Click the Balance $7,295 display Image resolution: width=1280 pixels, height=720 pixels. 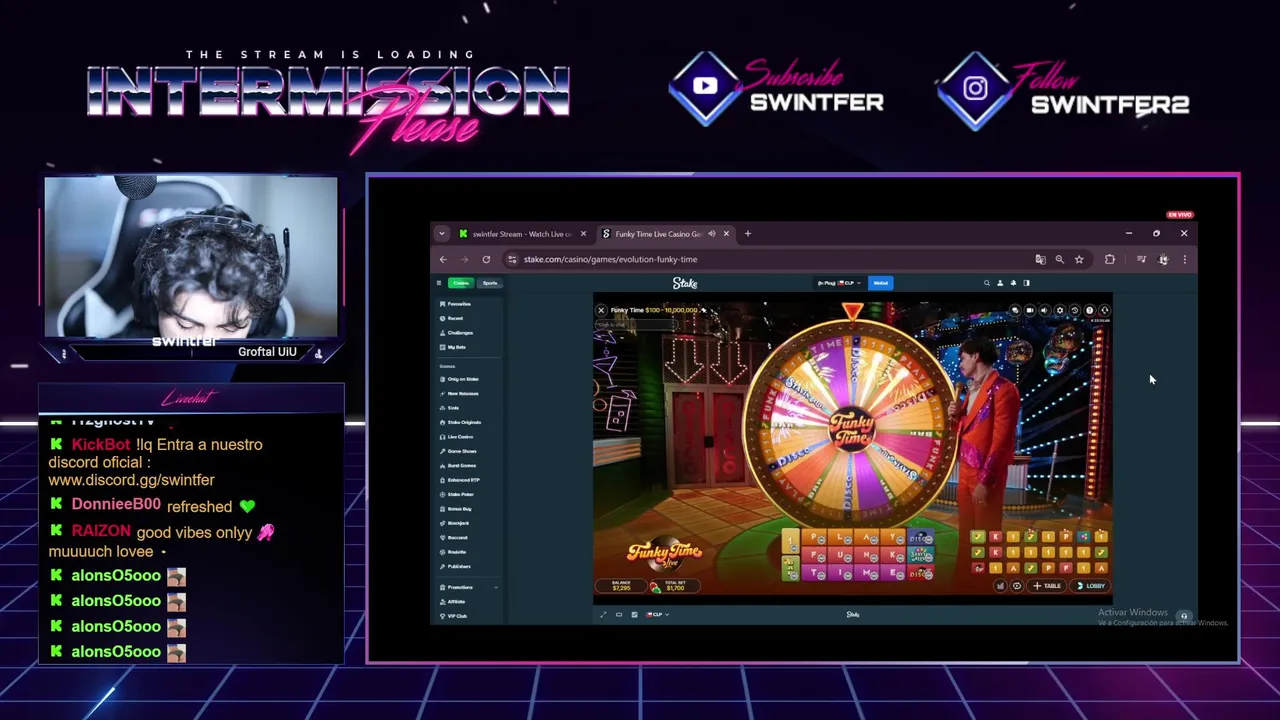[621, 585]
